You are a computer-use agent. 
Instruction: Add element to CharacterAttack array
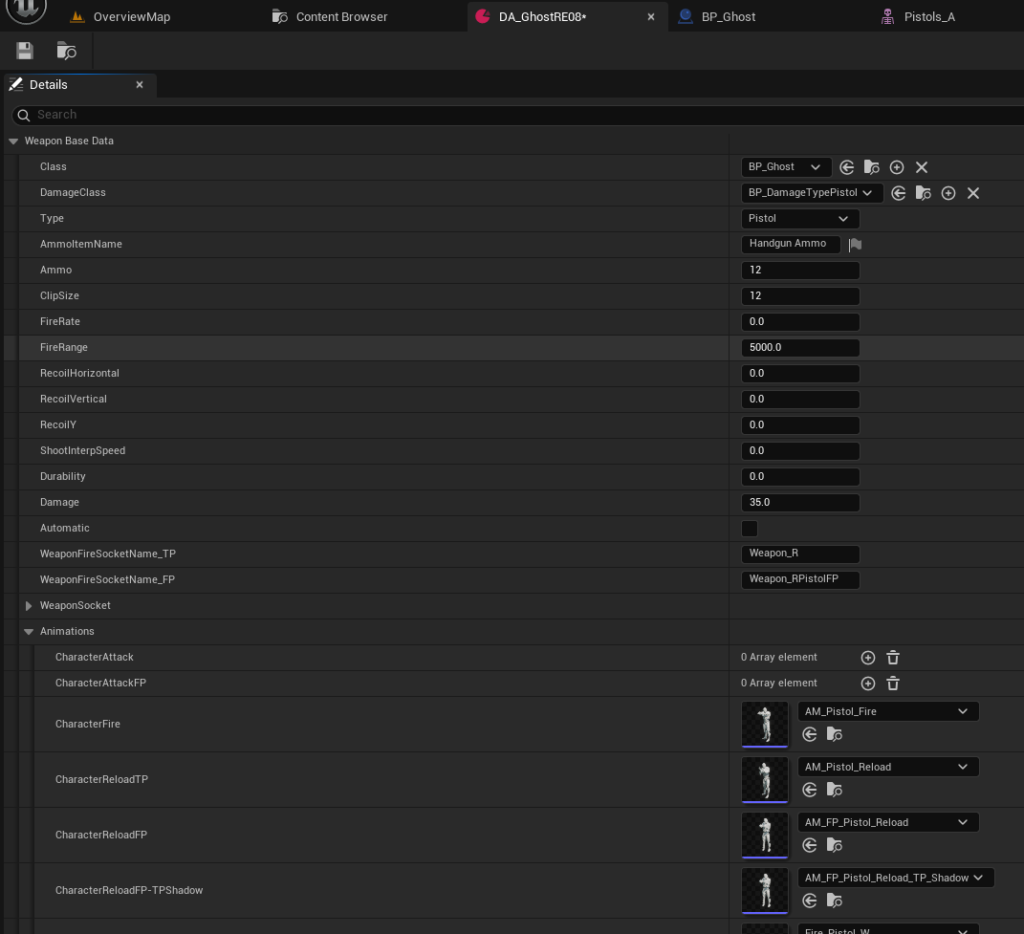pyautogui.click(x=868, y=657)
